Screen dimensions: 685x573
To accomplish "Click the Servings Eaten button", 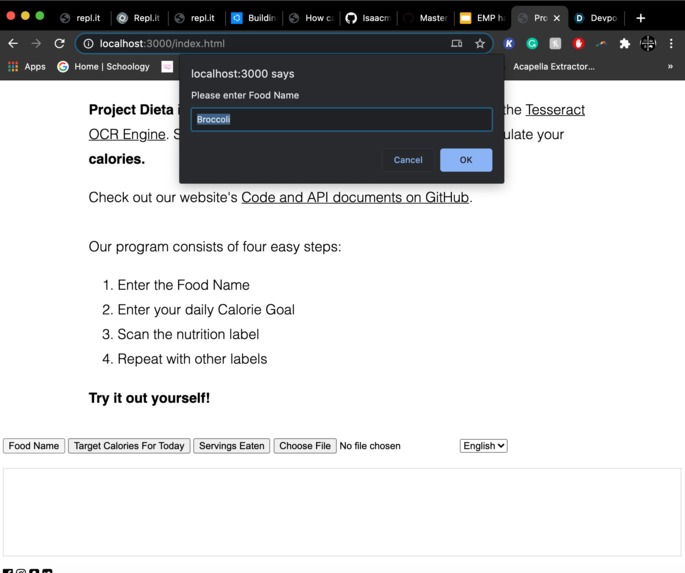I will click(x=232, y=446).
